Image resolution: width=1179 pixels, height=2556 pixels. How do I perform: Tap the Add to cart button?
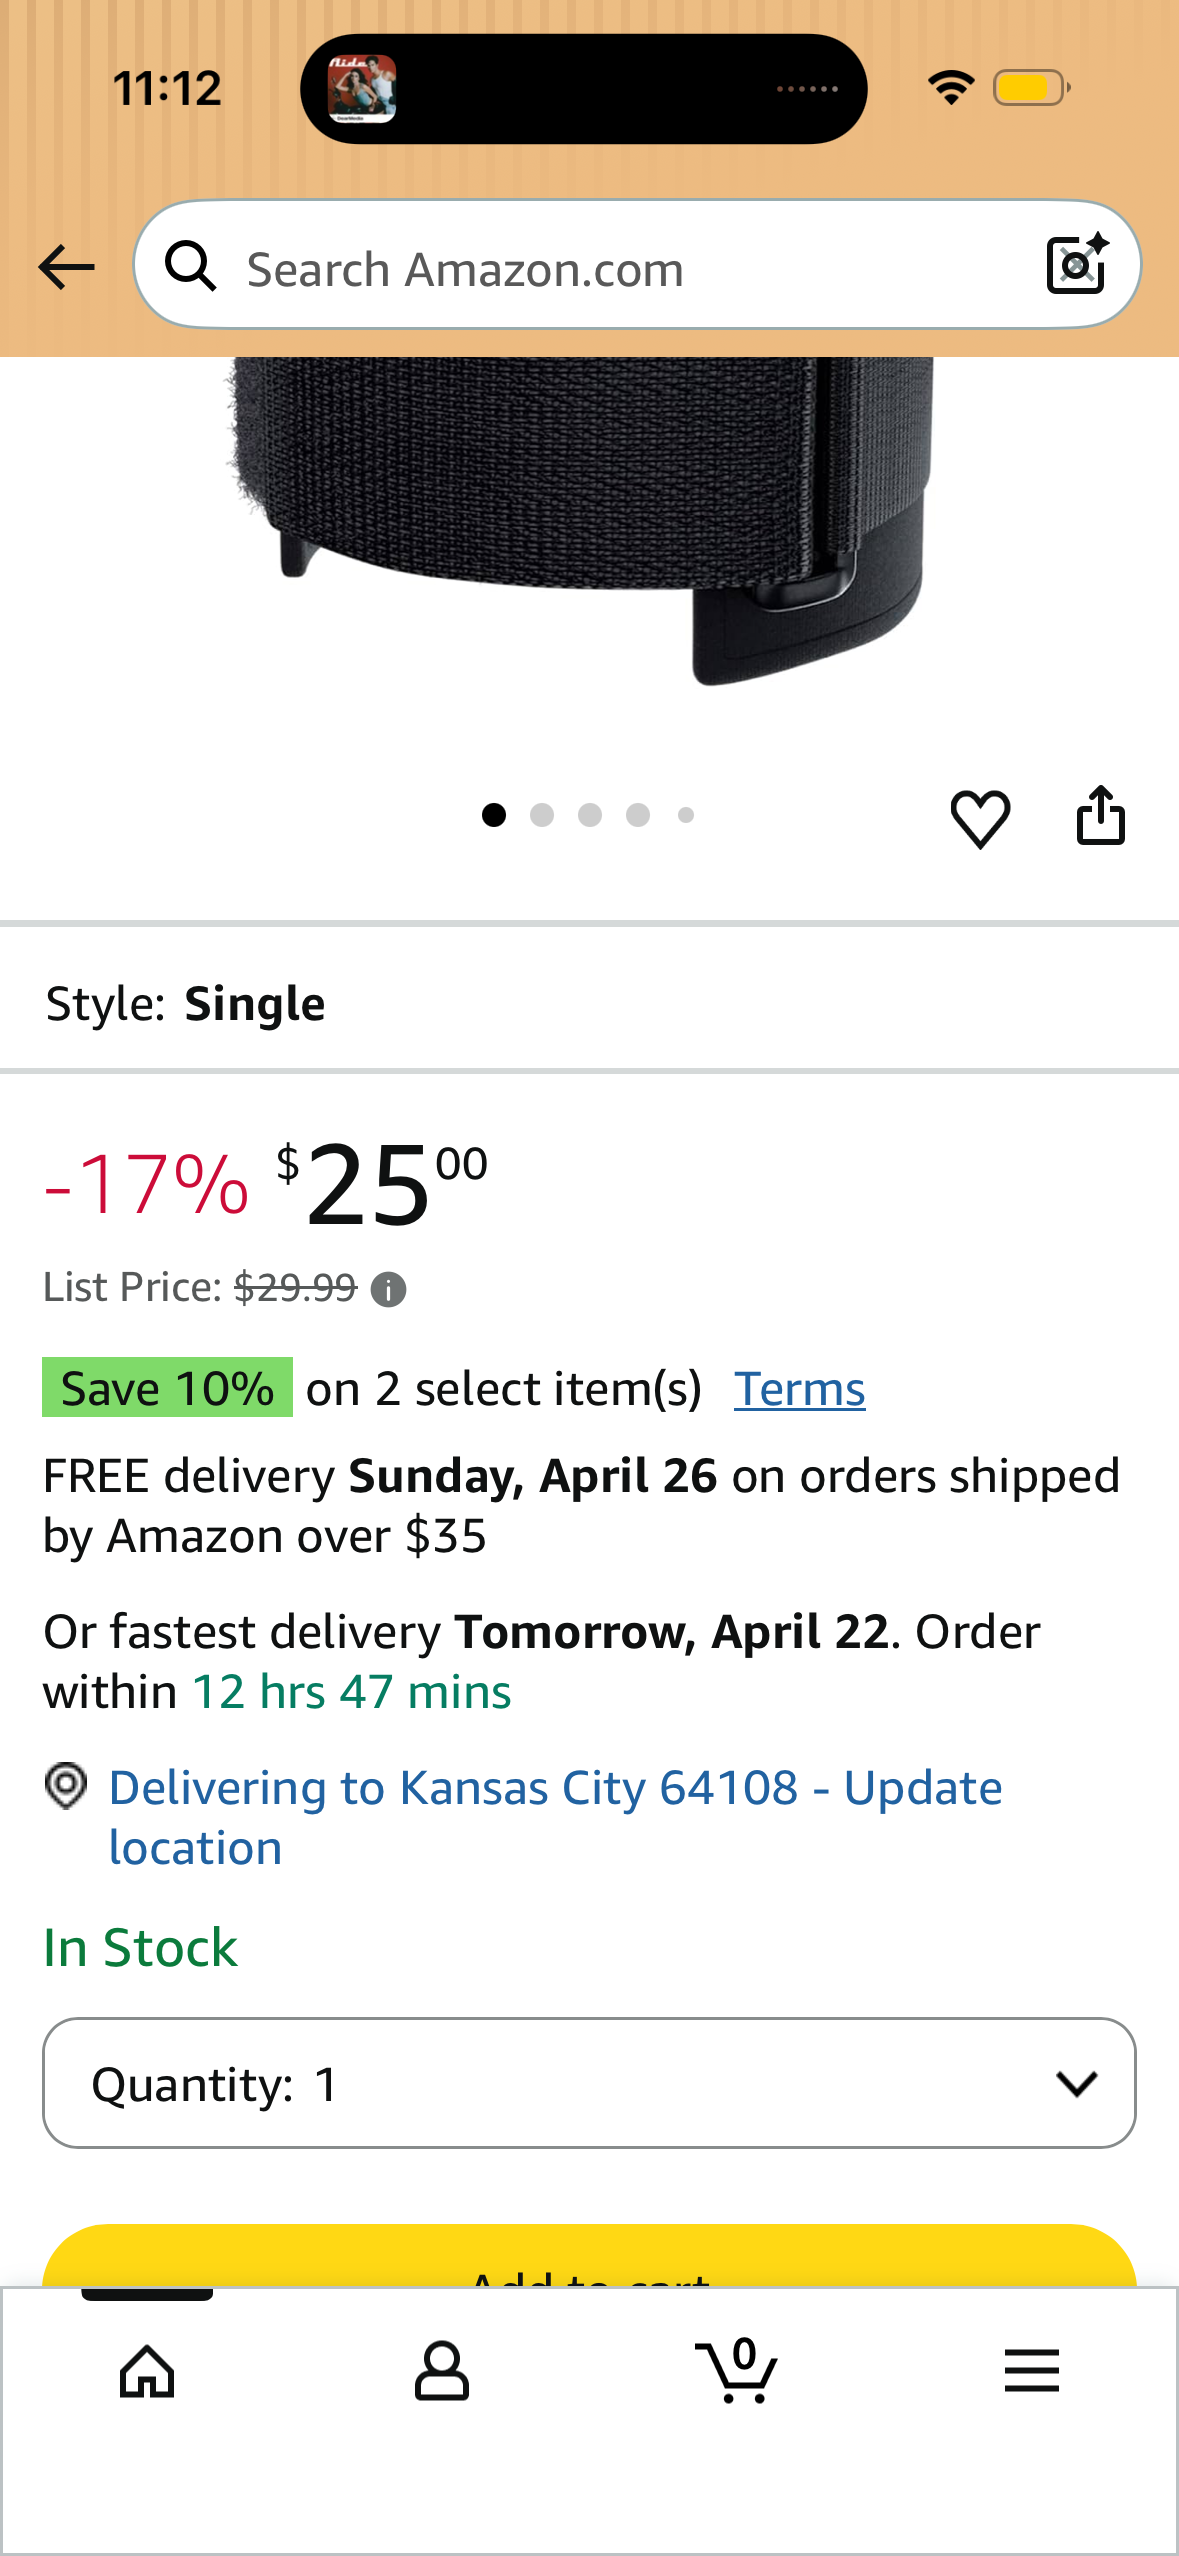click(x=589, y=2256)
